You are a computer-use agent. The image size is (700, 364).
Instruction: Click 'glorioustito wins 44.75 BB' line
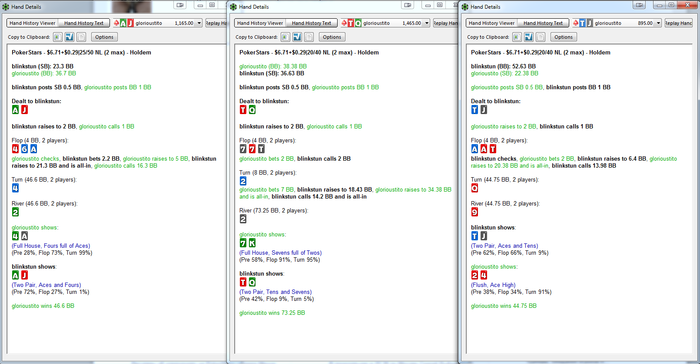click(504, 306)
